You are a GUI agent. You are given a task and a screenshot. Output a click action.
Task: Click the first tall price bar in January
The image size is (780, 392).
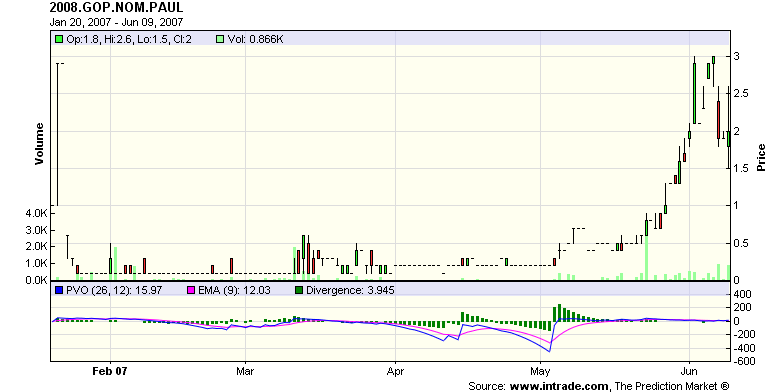57,134
